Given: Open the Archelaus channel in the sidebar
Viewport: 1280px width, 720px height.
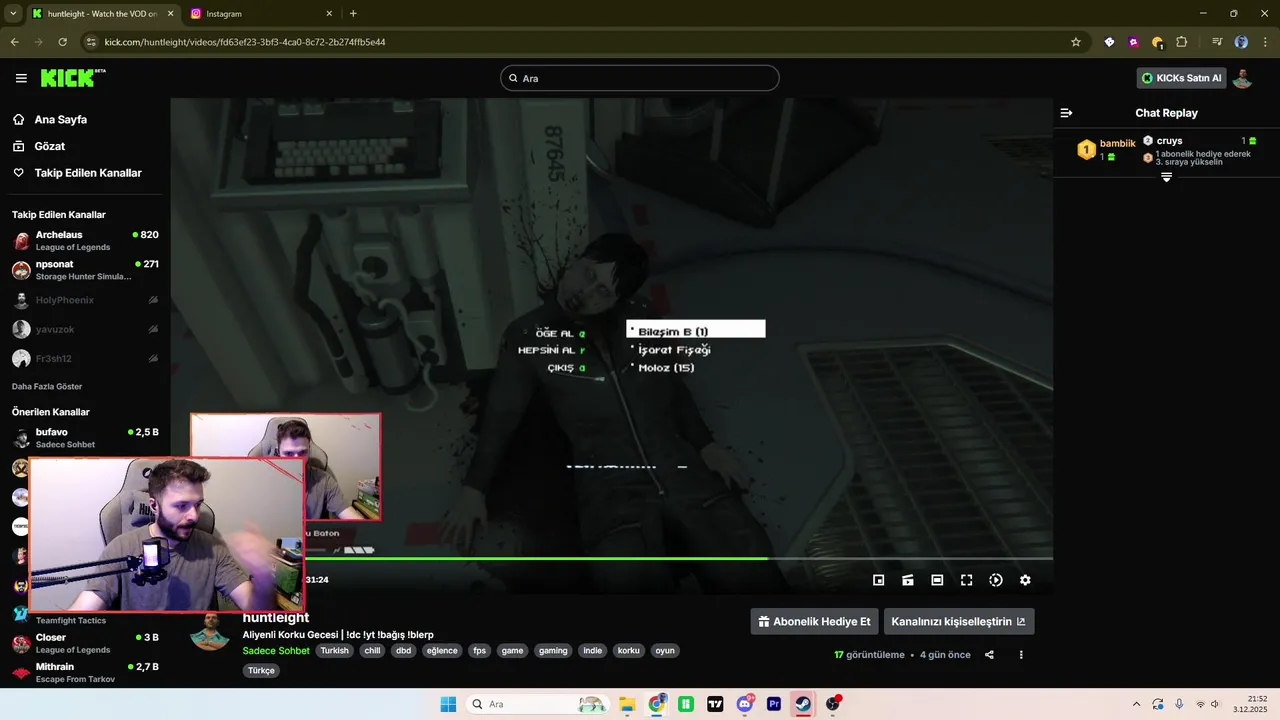Looking at the screenshot, I should (85, 240).
